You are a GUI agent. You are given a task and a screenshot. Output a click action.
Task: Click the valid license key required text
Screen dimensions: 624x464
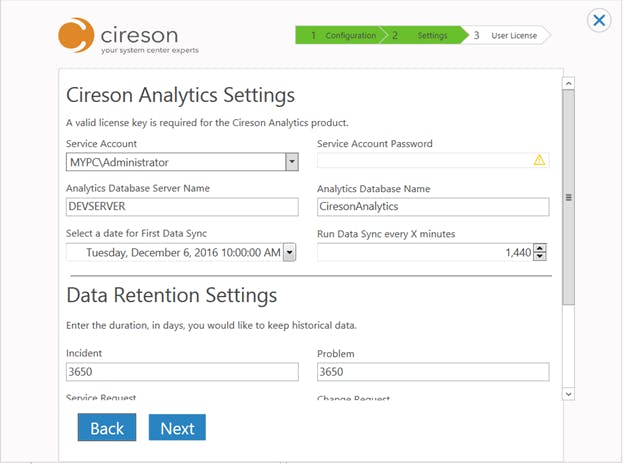[207, 123]
